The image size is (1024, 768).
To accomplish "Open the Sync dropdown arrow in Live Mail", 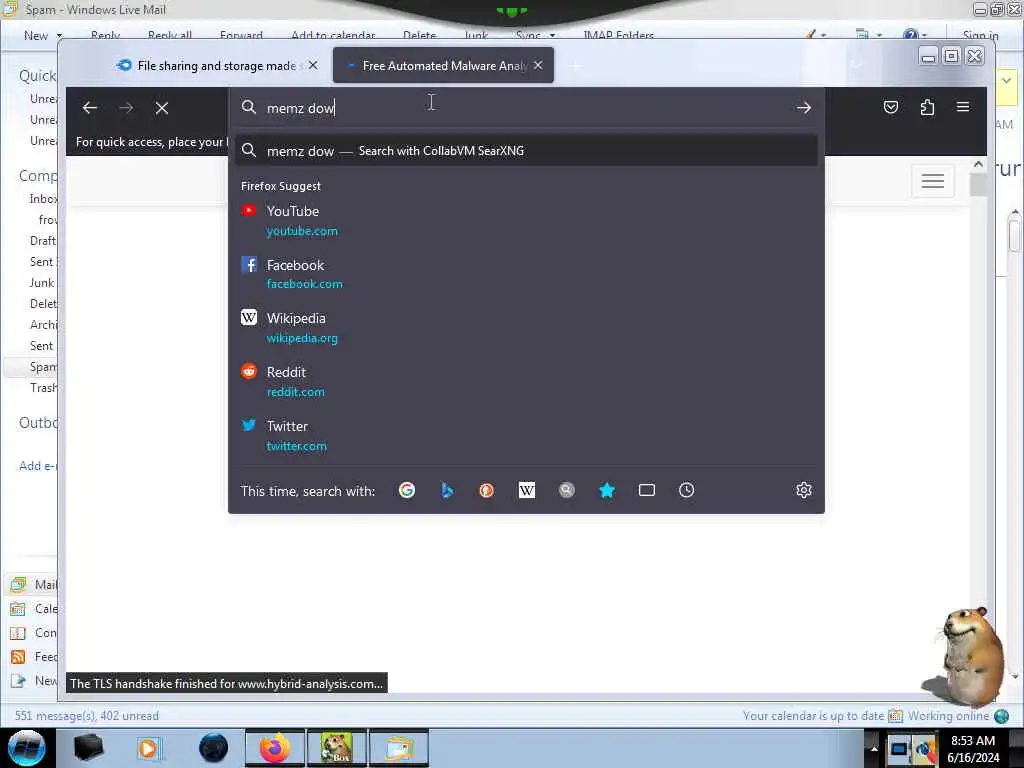I will click(552, 35).
